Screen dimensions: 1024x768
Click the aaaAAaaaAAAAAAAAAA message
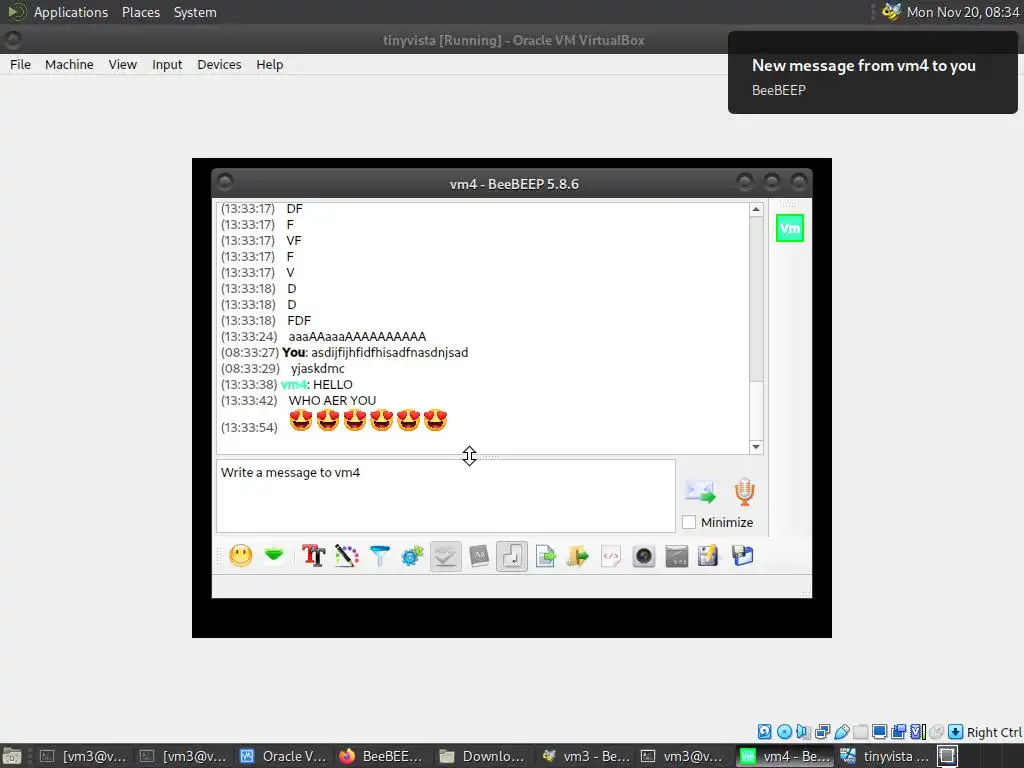point(357,336)
